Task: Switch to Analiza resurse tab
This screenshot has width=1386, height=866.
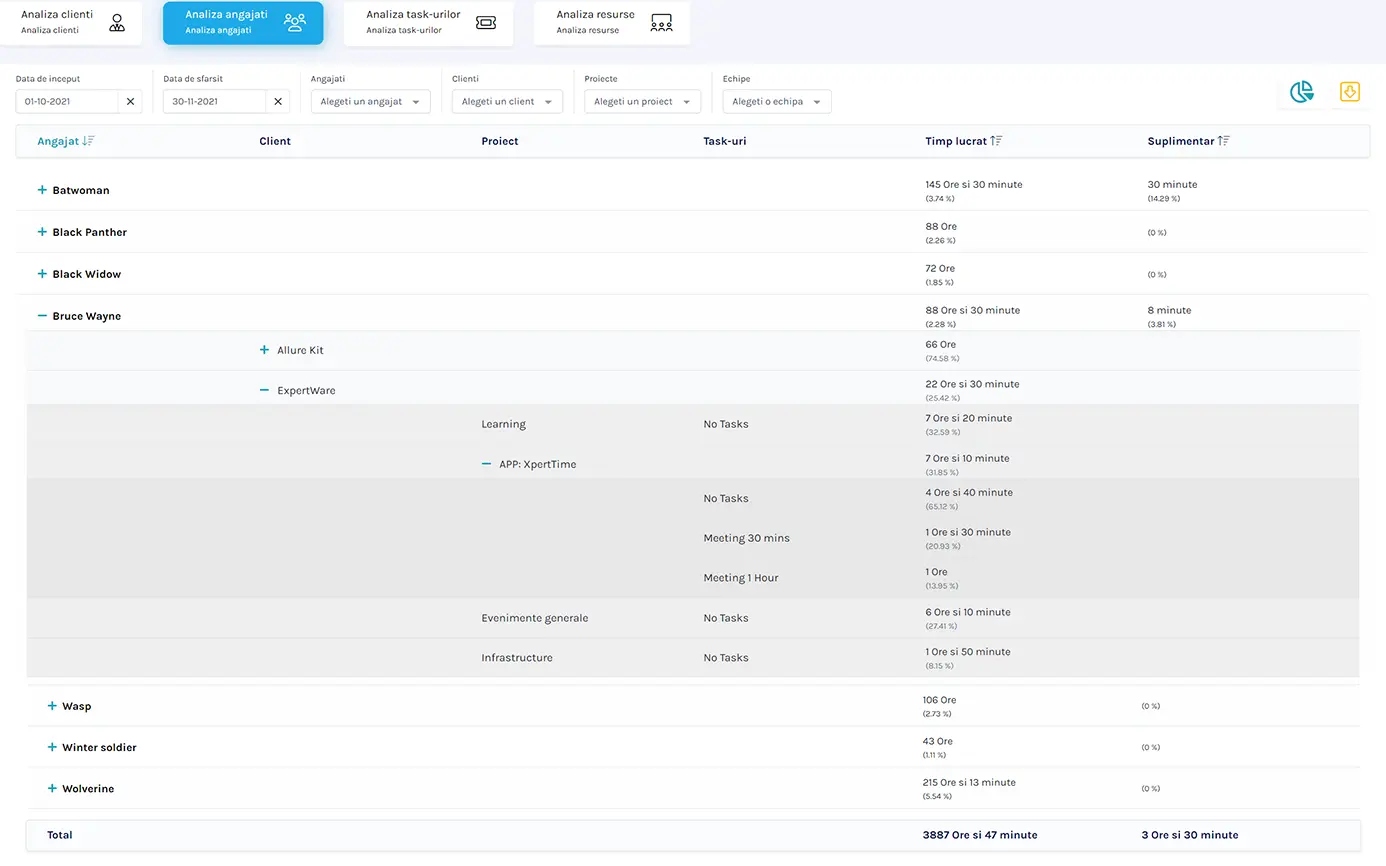Action: pyautogui.click(x=612, y=22)
